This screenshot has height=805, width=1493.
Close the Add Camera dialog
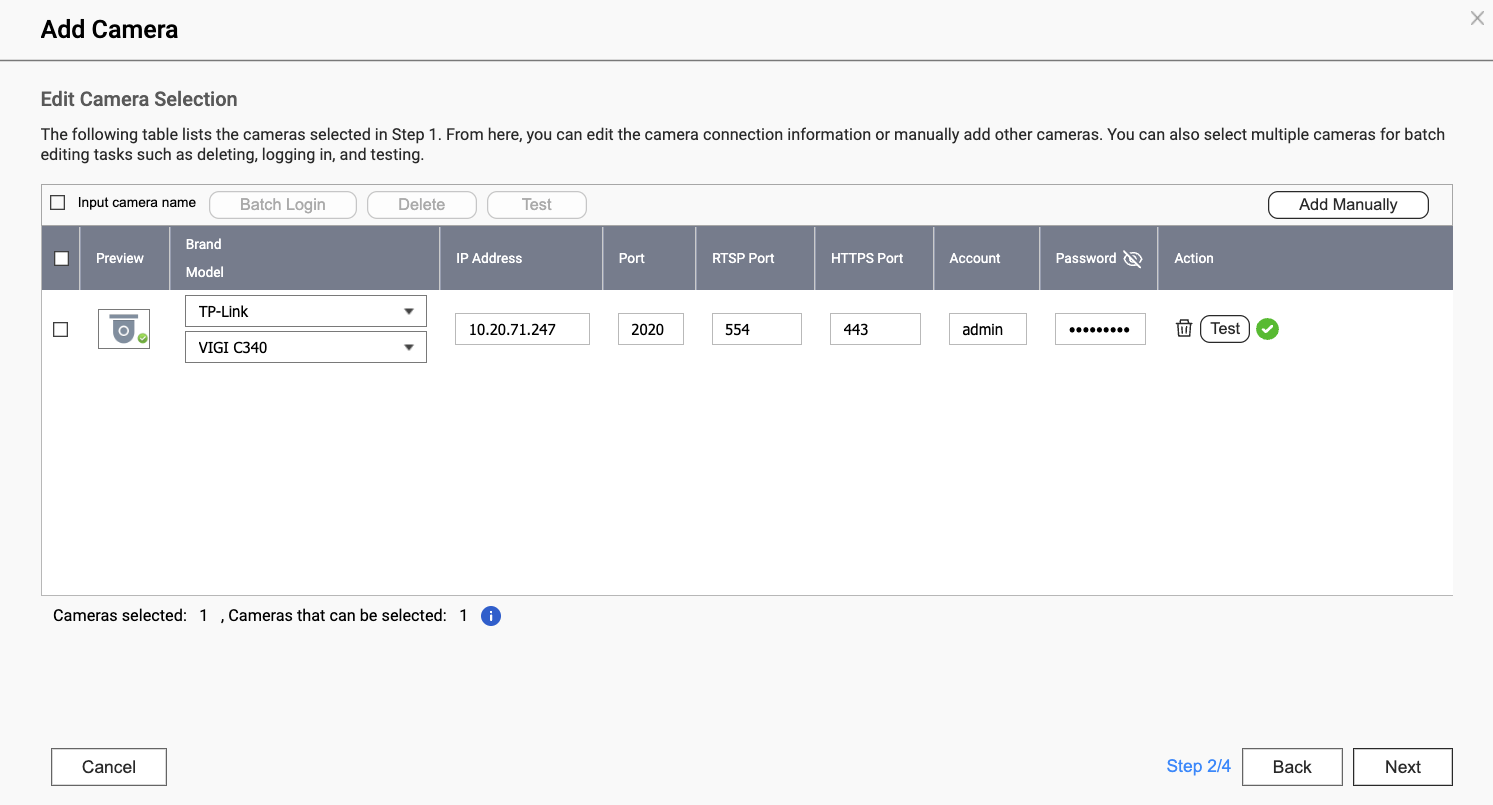(1477, 18)
